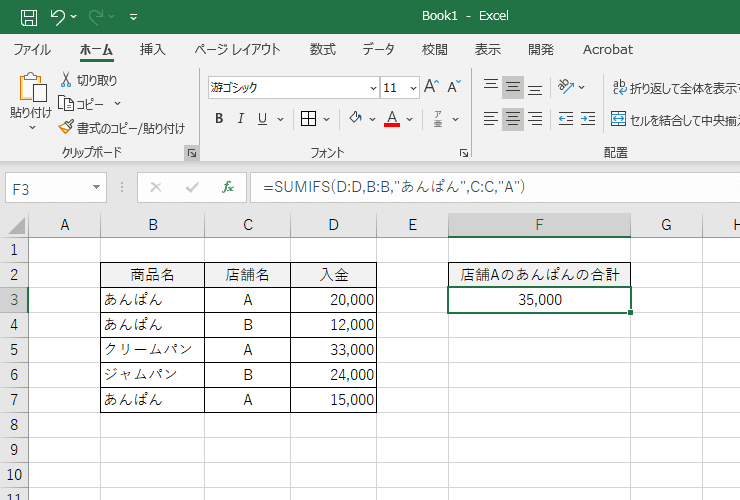Viewport: 740px width, 500px height.
Task: Open the 游ゴシック font name dropdown
Action: point(373,88)
